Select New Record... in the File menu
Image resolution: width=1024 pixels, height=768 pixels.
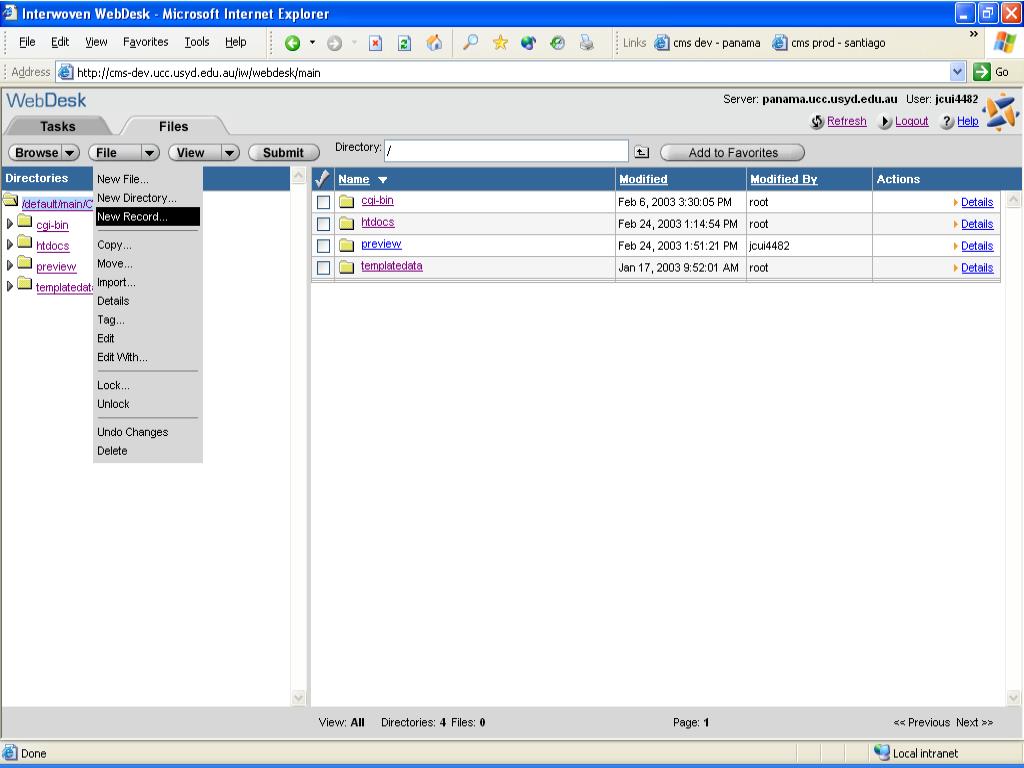148,217
